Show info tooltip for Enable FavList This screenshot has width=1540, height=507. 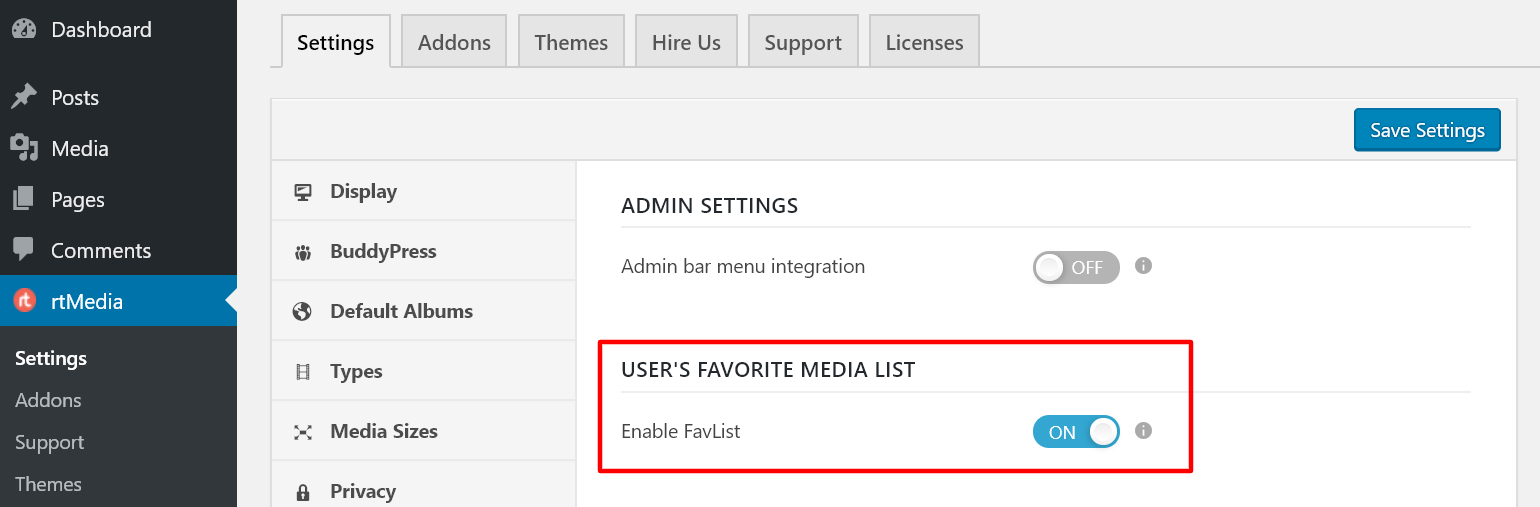(1144, 431)
